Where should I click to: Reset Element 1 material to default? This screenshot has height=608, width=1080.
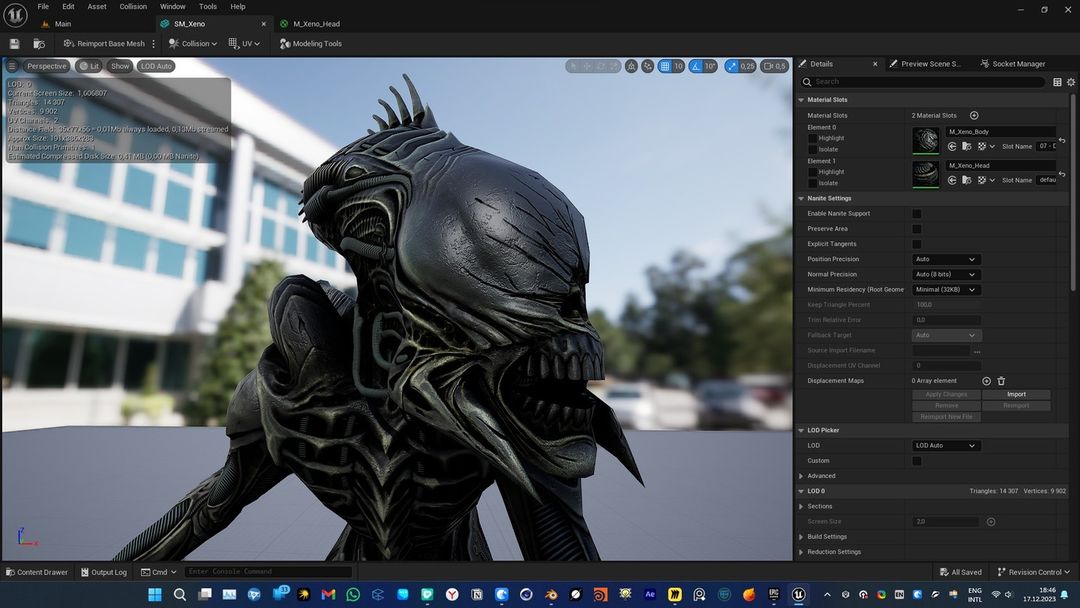[1062, 174]
